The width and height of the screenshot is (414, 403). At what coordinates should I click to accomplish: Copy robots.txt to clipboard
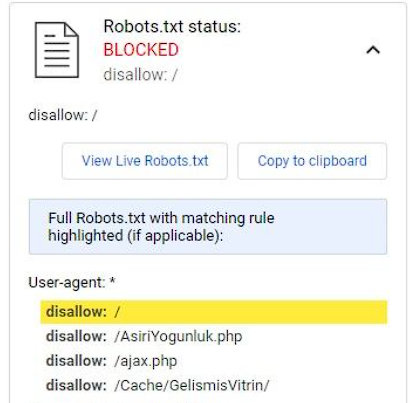(312, 161)
